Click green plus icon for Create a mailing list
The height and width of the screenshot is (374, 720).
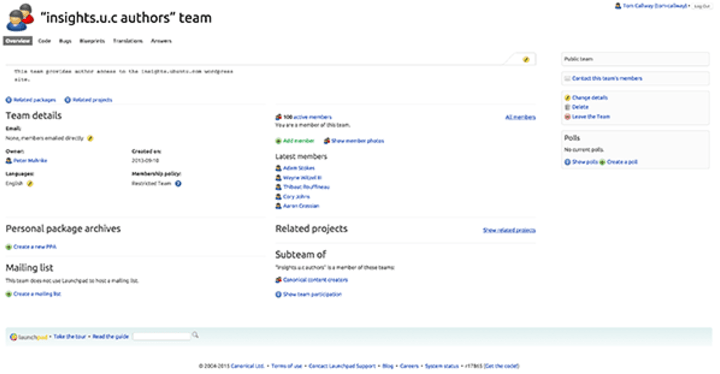click(9, 294)
